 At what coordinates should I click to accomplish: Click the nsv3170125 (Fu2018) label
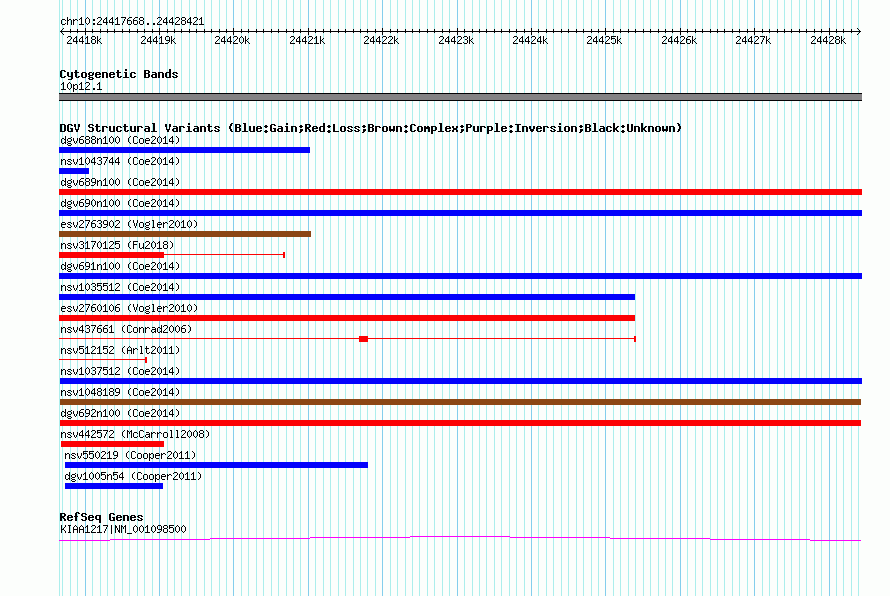(117, 245)
